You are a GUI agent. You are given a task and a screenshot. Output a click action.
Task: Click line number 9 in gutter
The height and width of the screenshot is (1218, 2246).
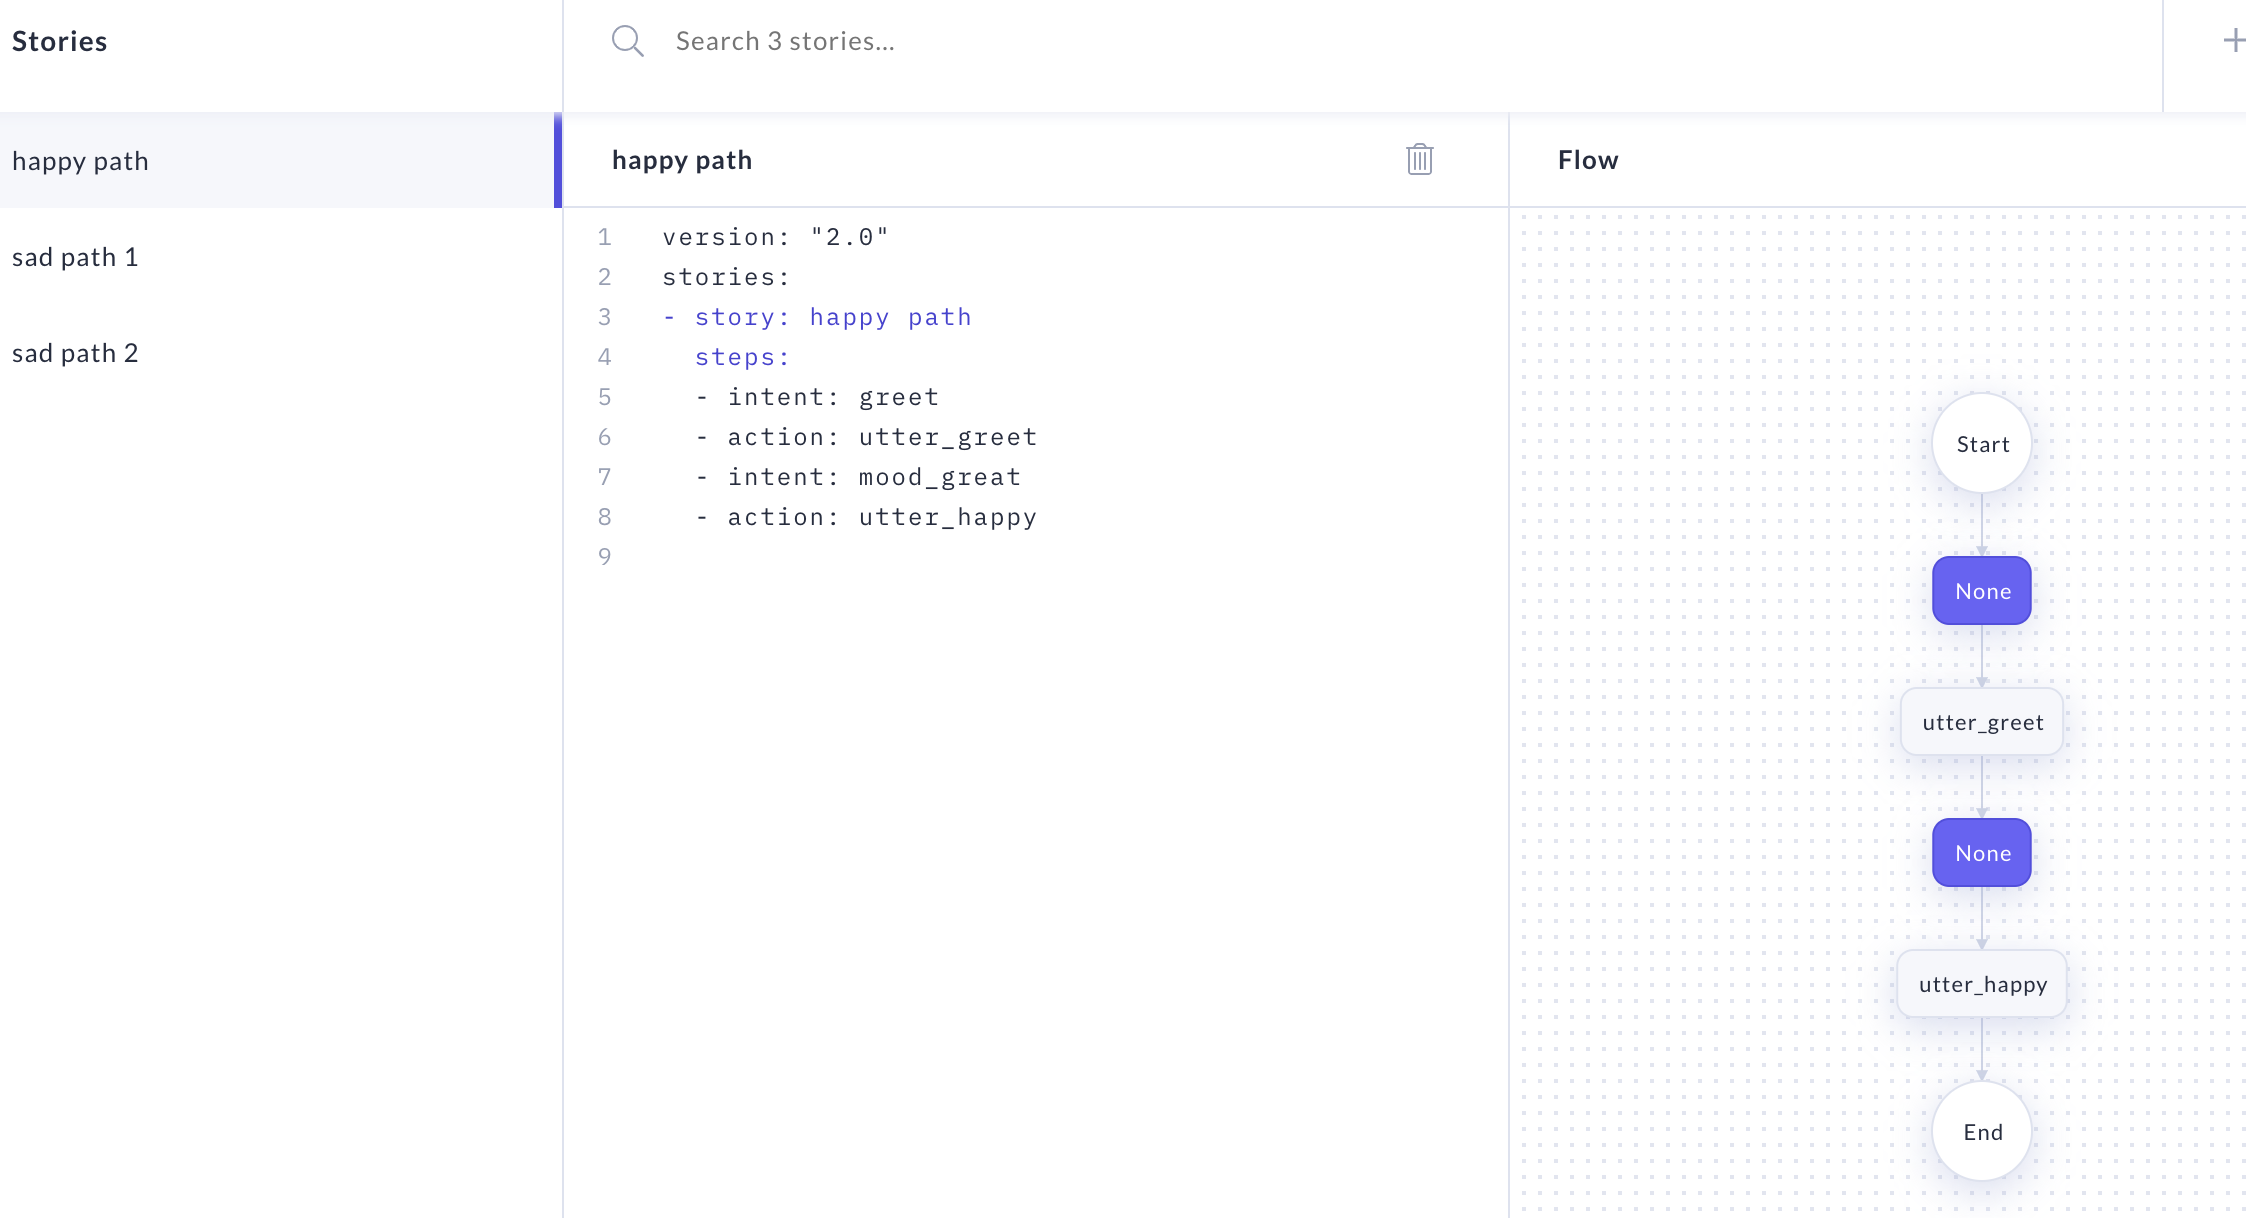[x=604, y=556]
